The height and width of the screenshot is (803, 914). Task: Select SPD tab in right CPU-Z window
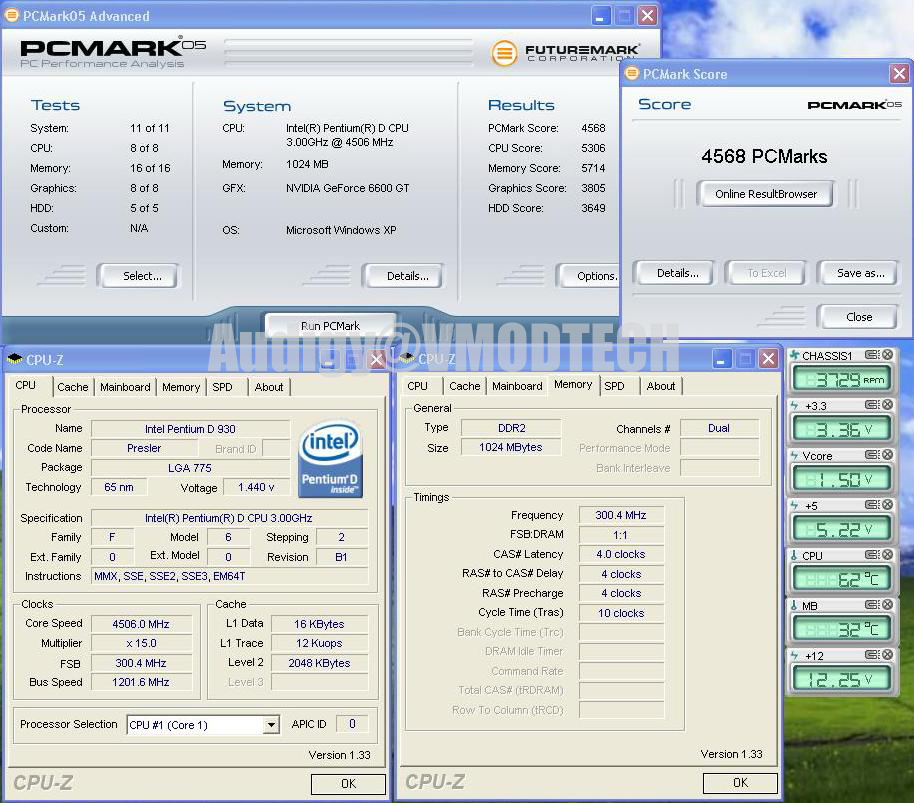click(614, 386)
